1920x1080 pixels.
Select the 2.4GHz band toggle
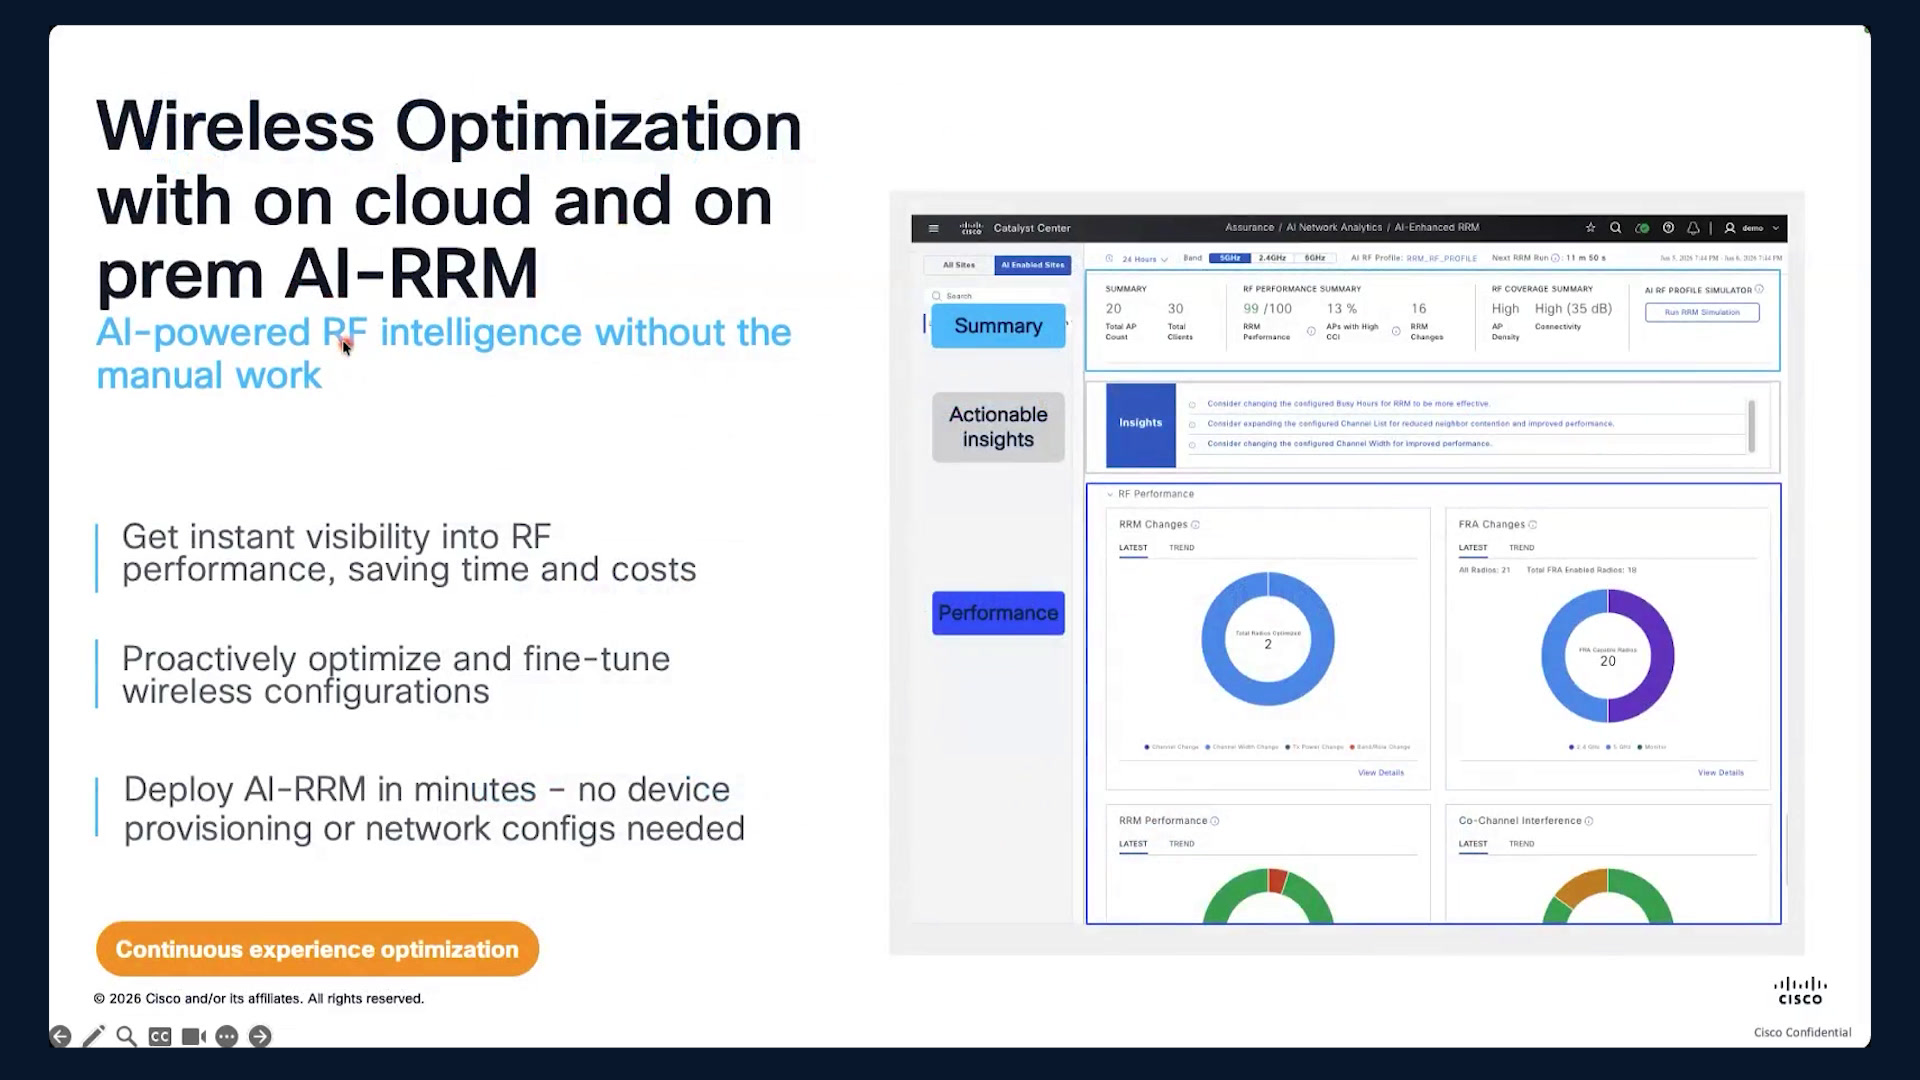[1272, 258]
